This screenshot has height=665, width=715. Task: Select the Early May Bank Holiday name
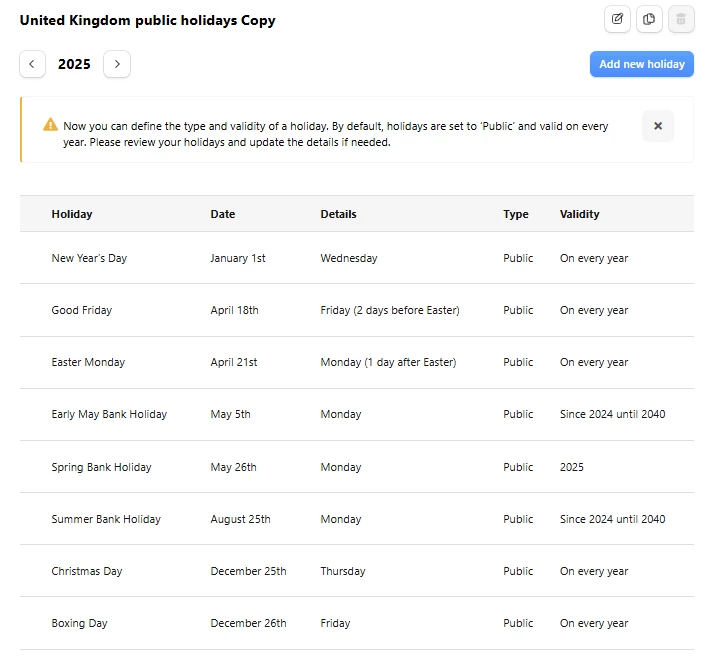[x=109, y=414]
